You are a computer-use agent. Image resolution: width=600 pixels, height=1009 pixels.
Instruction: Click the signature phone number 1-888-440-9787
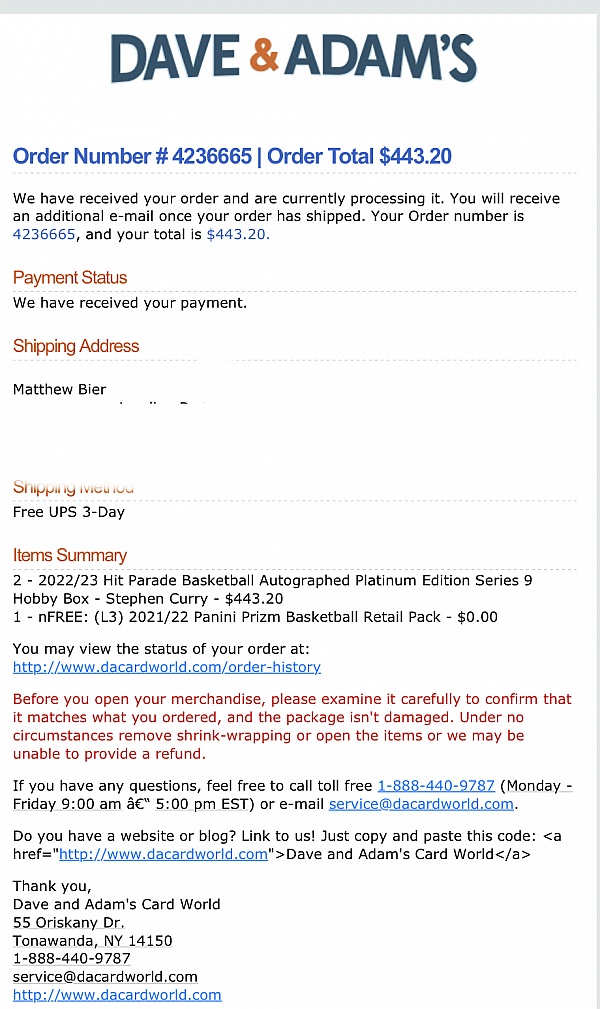[x=71, y=958]
